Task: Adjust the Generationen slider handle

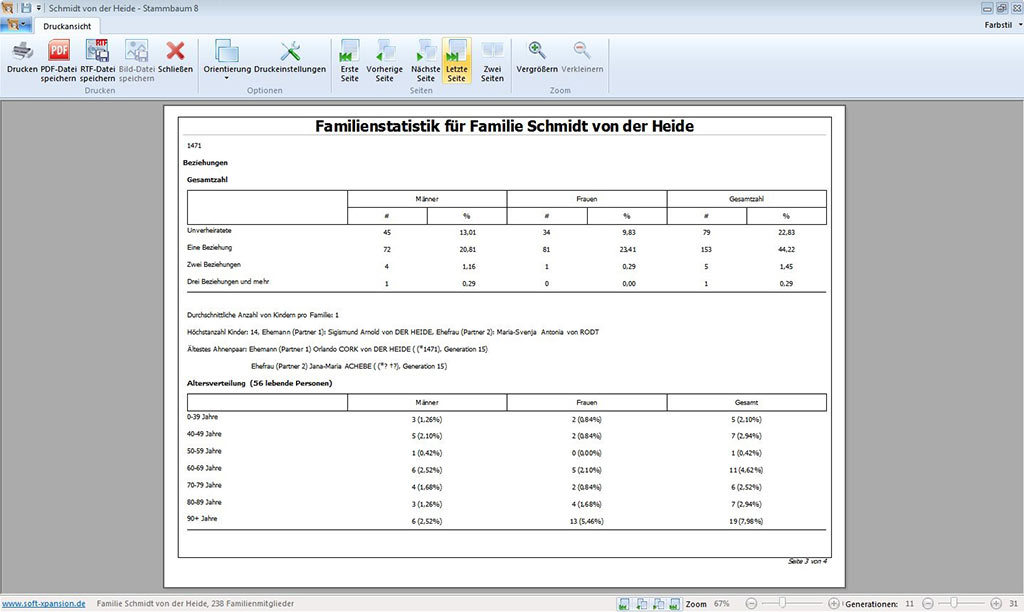Action: click(x=954, y=604)
